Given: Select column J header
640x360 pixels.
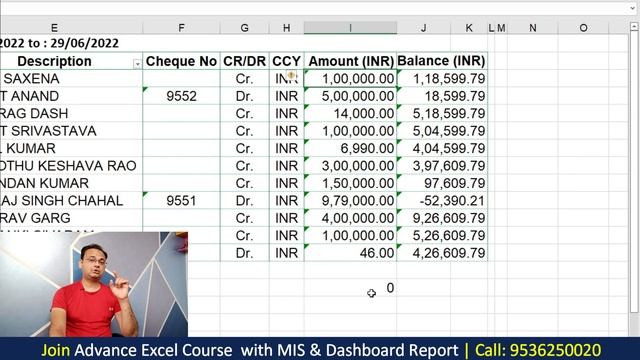Looking at the screenshot, I should tap(424, 28).
